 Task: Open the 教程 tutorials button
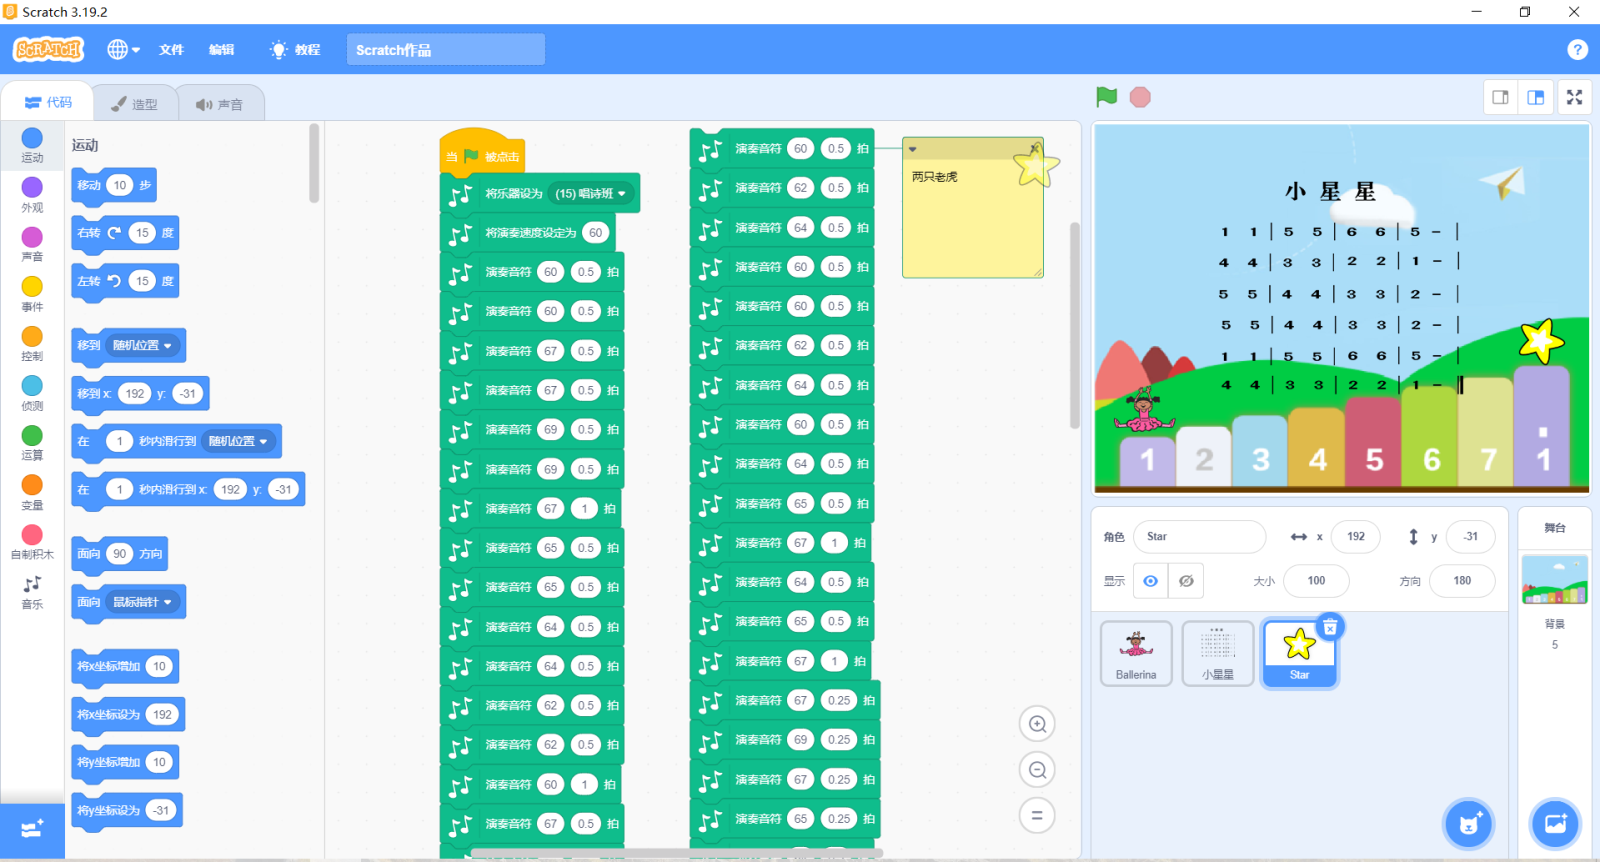tap(296, 49)
